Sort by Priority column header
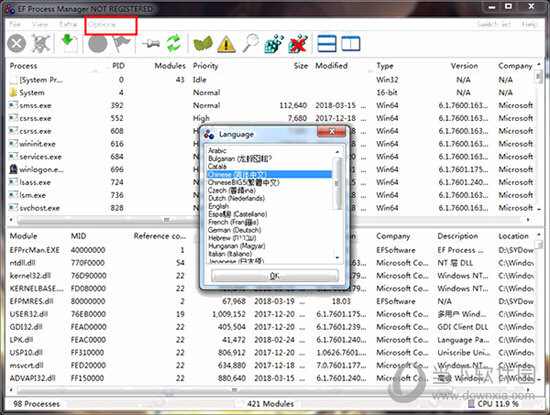This screenshot has width=550, height=415. (x=206, y=66)
